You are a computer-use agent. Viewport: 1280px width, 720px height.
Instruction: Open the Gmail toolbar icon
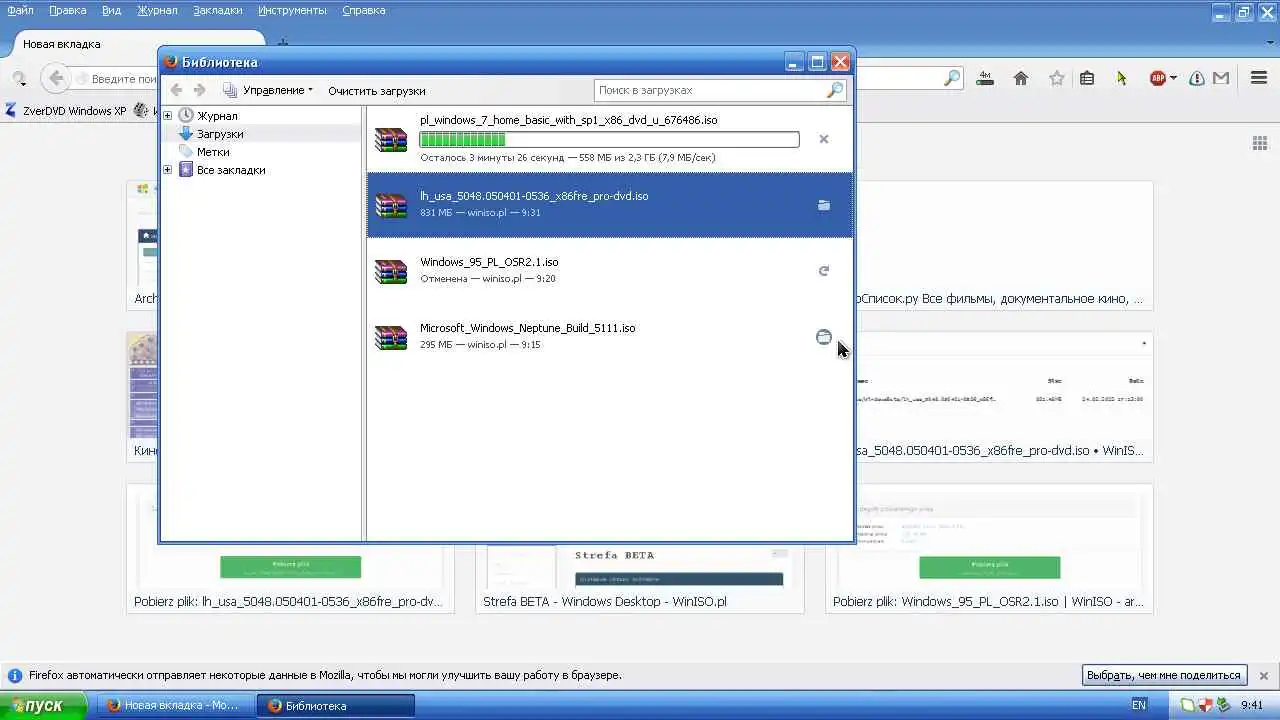[1221, 78]
